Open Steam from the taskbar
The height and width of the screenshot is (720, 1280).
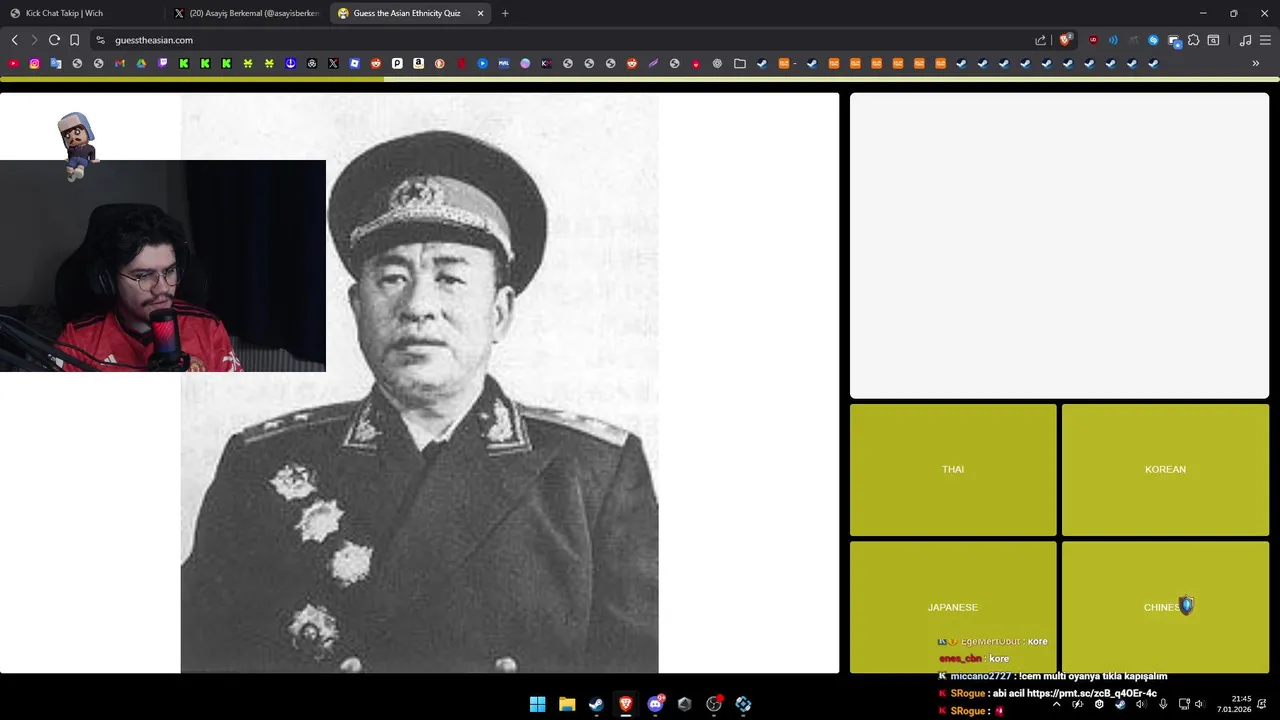click(x=596, y=704)
